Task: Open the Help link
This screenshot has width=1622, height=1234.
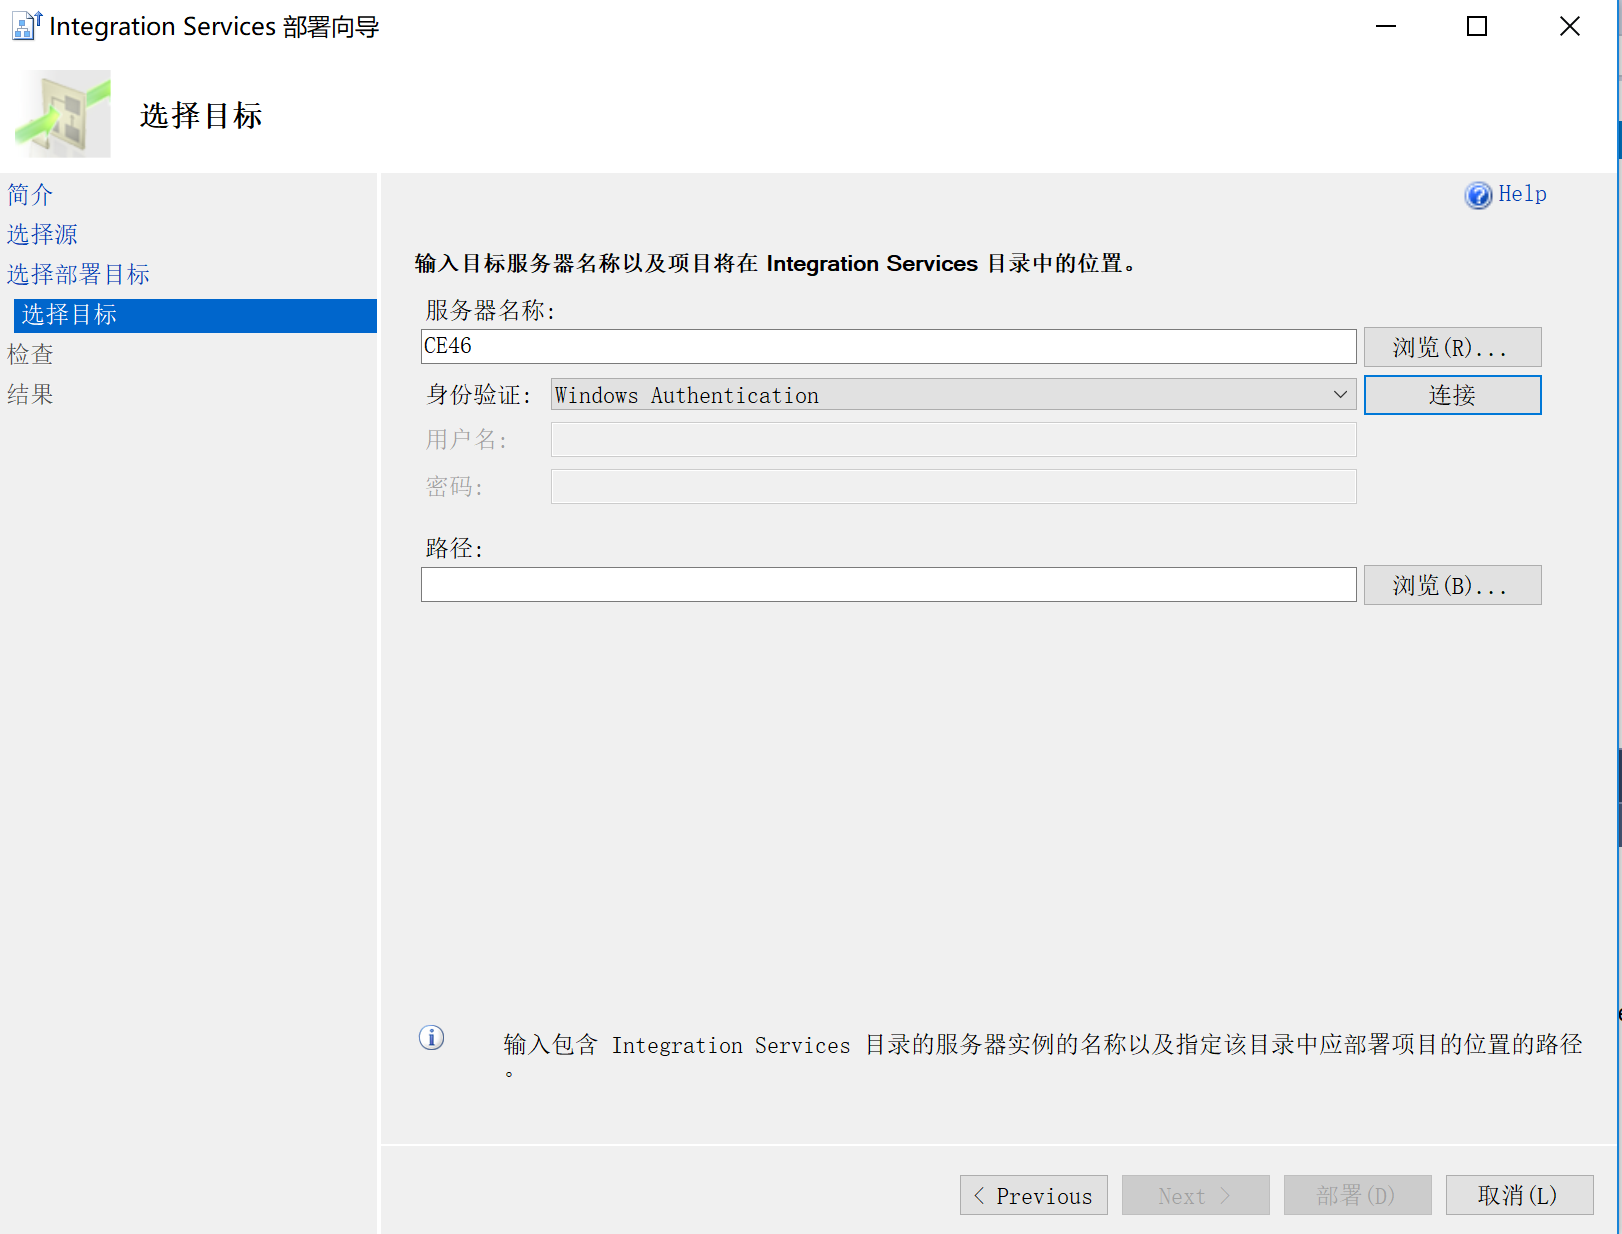Action: pyautogui.click(x=1522, y=194)
